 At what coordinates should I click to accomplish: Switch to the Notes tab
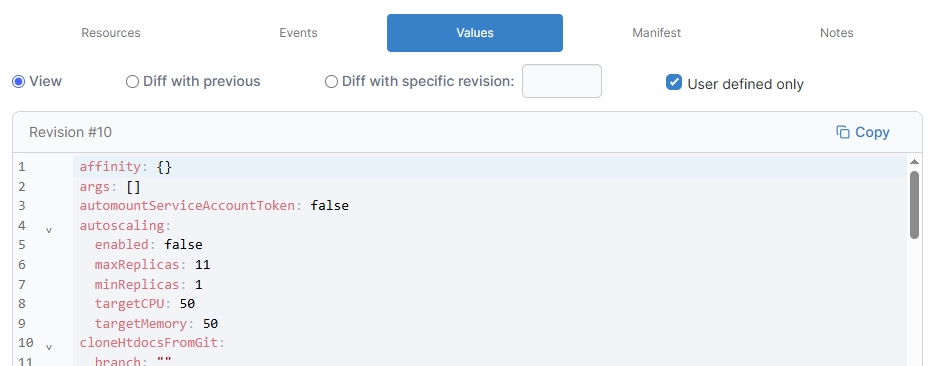837,33
